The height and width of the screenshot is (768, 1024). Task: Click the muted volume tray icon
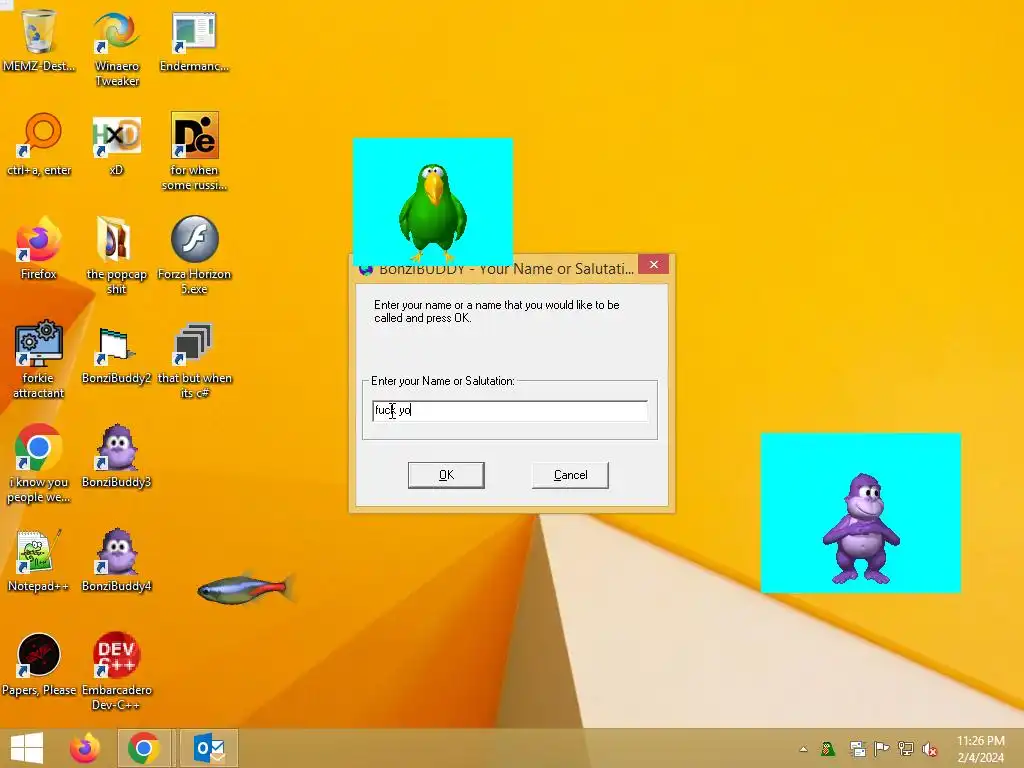(x=930, y=749)
